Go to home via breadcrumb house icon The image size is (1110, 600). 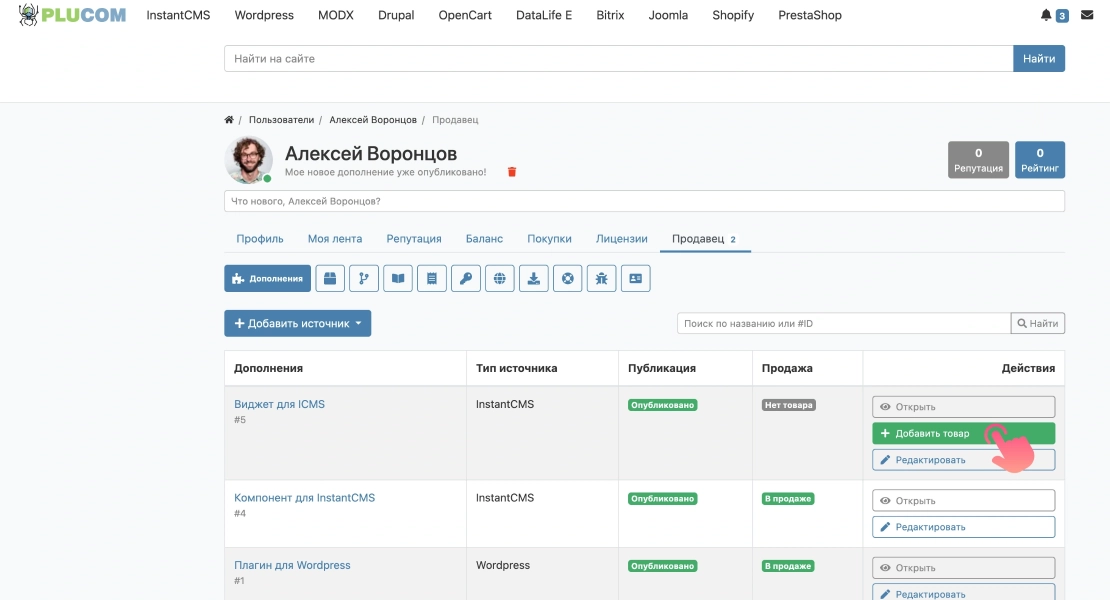(229, 120)
